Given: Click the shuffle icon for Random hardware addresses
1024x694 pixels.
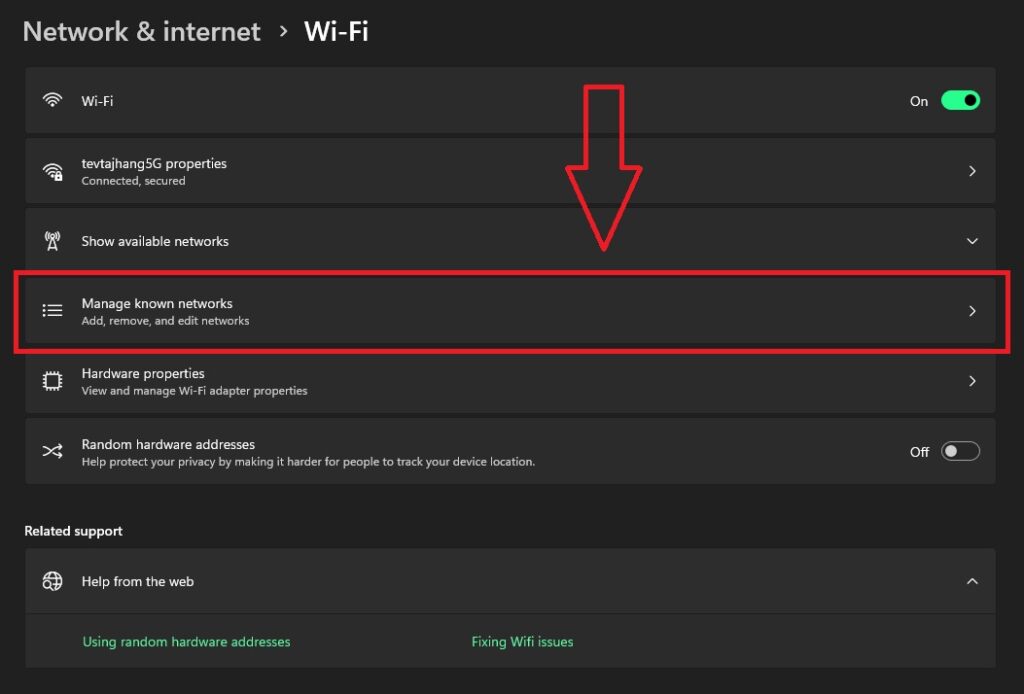Looking at the screenshot, I should 52,452.
